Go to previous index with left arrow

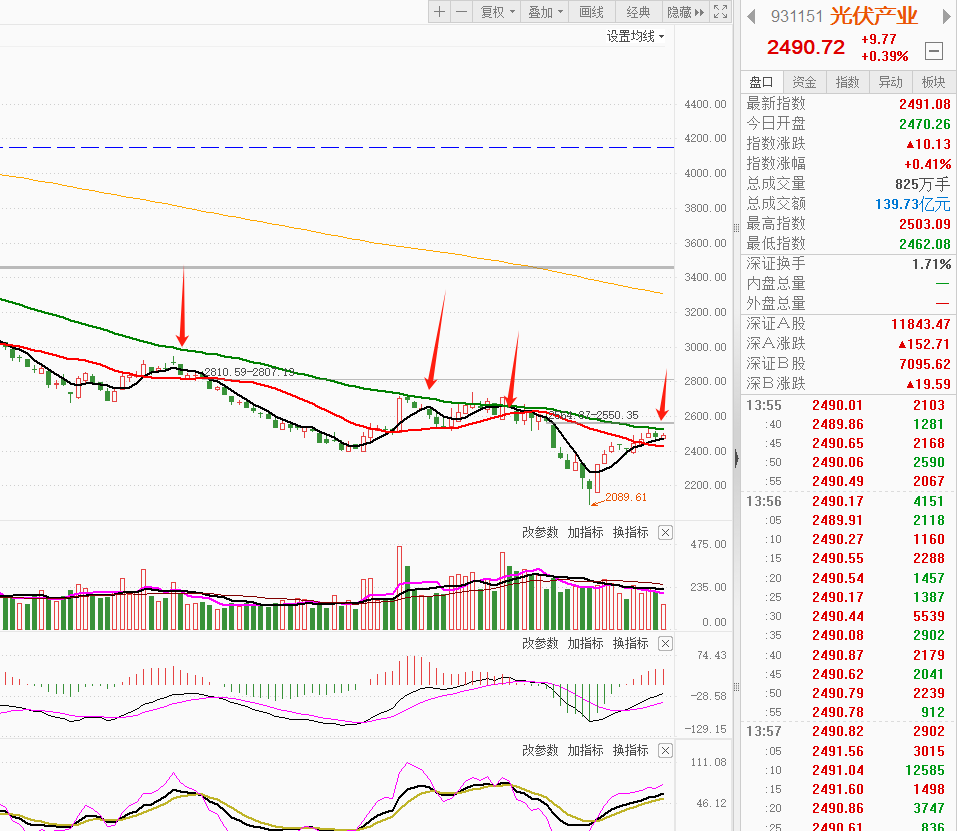pyautogui.click(x=752, y=16)
